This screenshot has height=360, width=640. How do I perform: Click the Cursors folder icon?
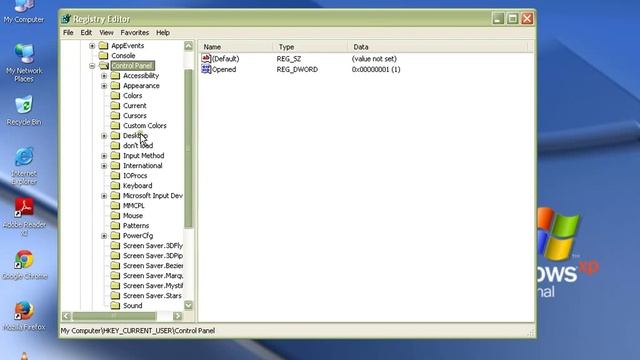(x=116, y=116)
